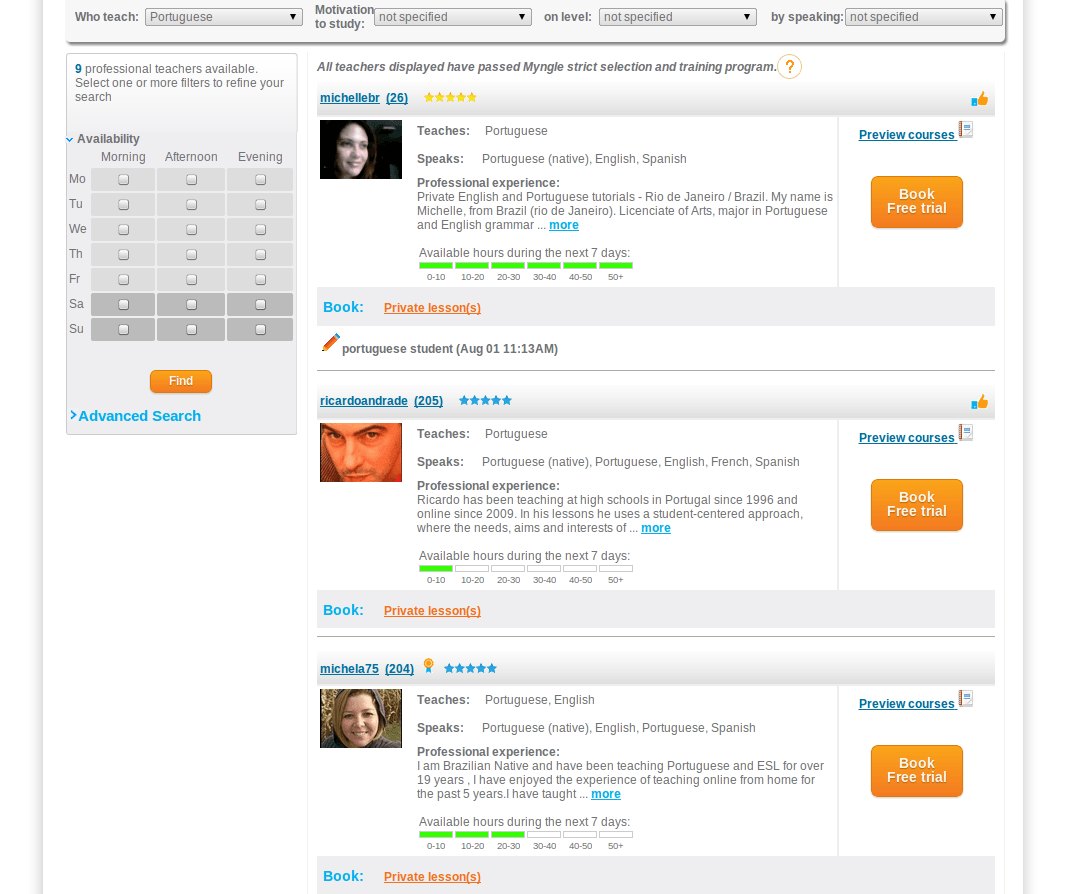This screenshot has height=894, width=1066.
Task: Open ricardoandrade's (205) reviews link
Action: pos(428,401)
